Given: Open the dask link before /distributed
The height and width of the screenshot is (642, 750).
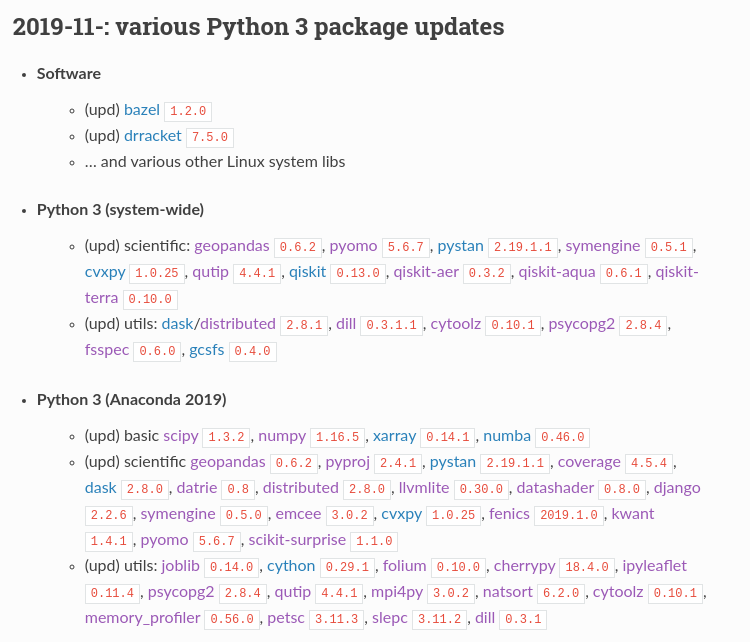Looking at the screenshot, I should point(177,324).
